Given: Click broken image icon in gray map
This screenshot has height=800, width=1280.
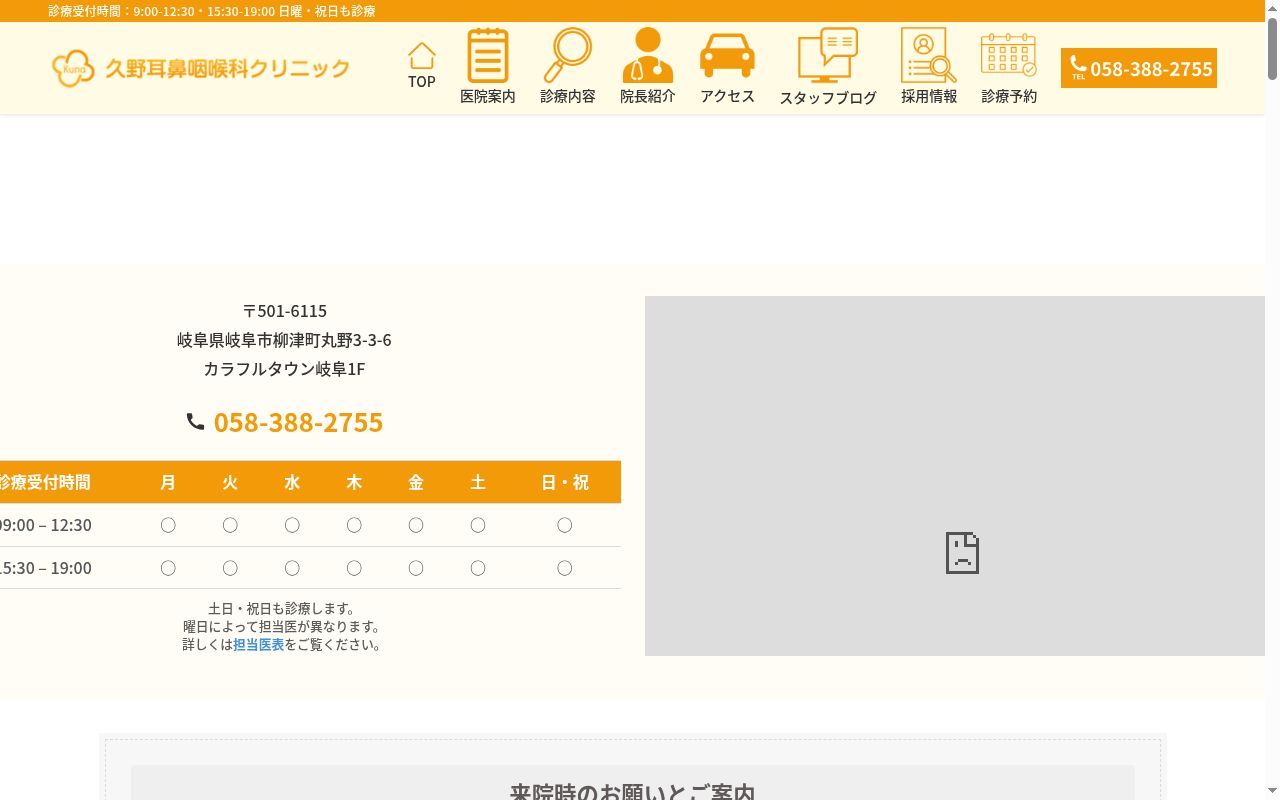Looking at the screenshot, I should [962, 553].
